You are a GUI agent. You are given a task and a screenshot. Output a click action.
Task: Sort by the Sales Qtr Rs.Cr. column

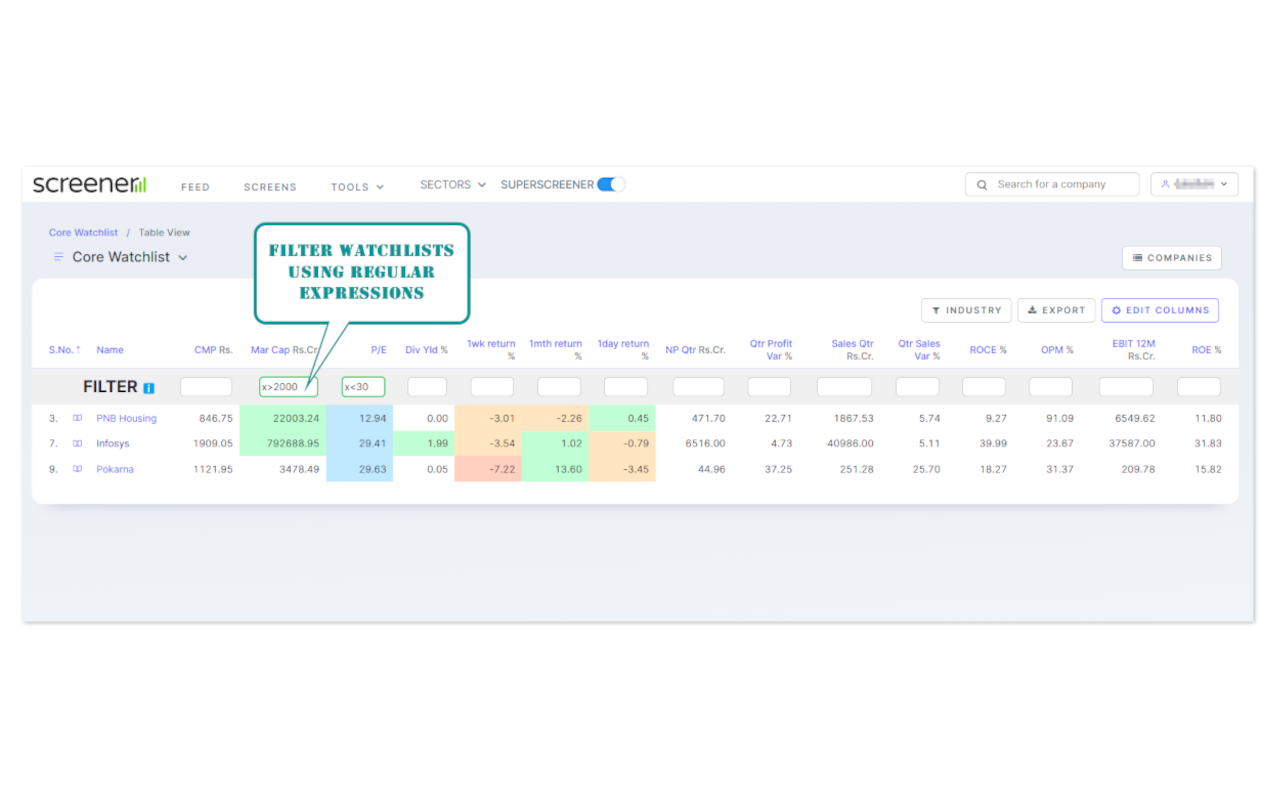click(x=852, y=350)
